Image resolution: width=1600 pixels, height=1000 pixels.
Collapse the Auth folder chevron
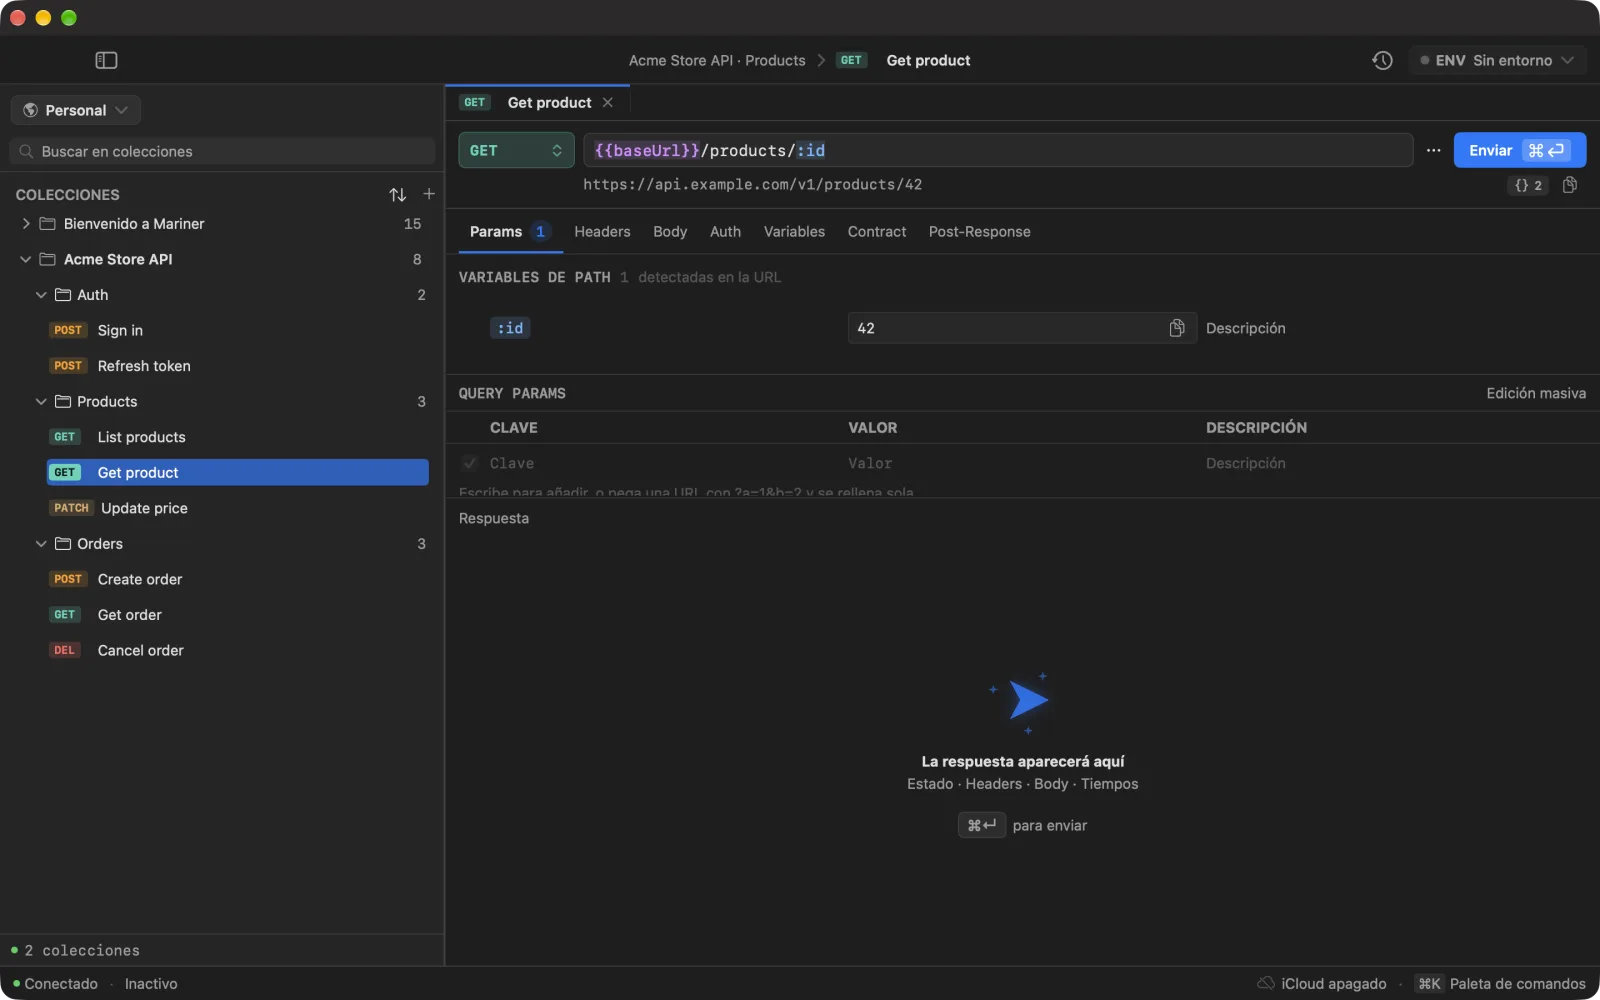click(41, 295)
